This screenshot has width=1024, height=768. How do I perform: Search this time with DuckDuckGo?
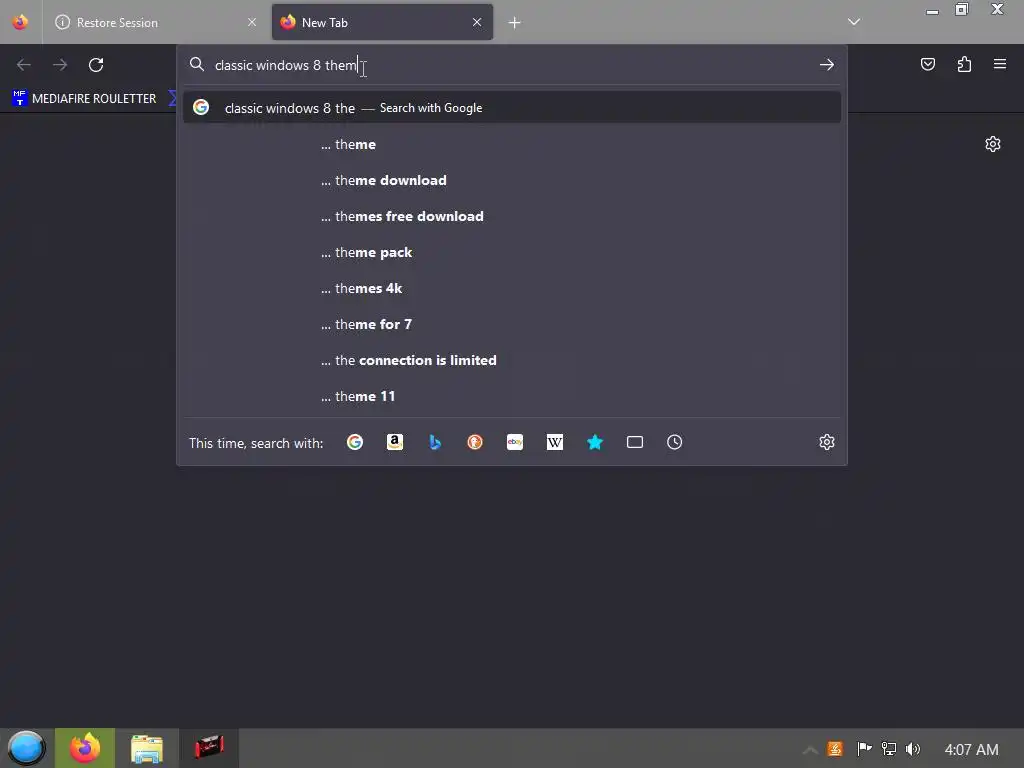475,442
